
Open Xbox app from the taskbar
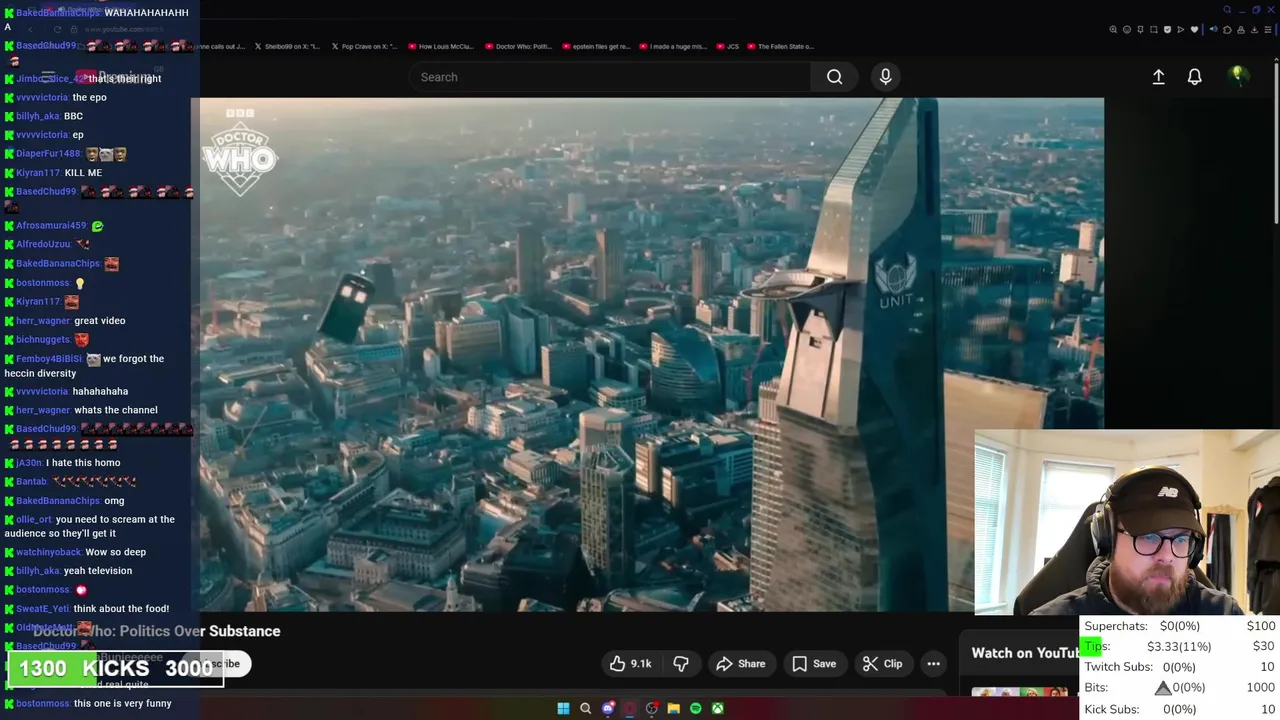pos(718,708)
